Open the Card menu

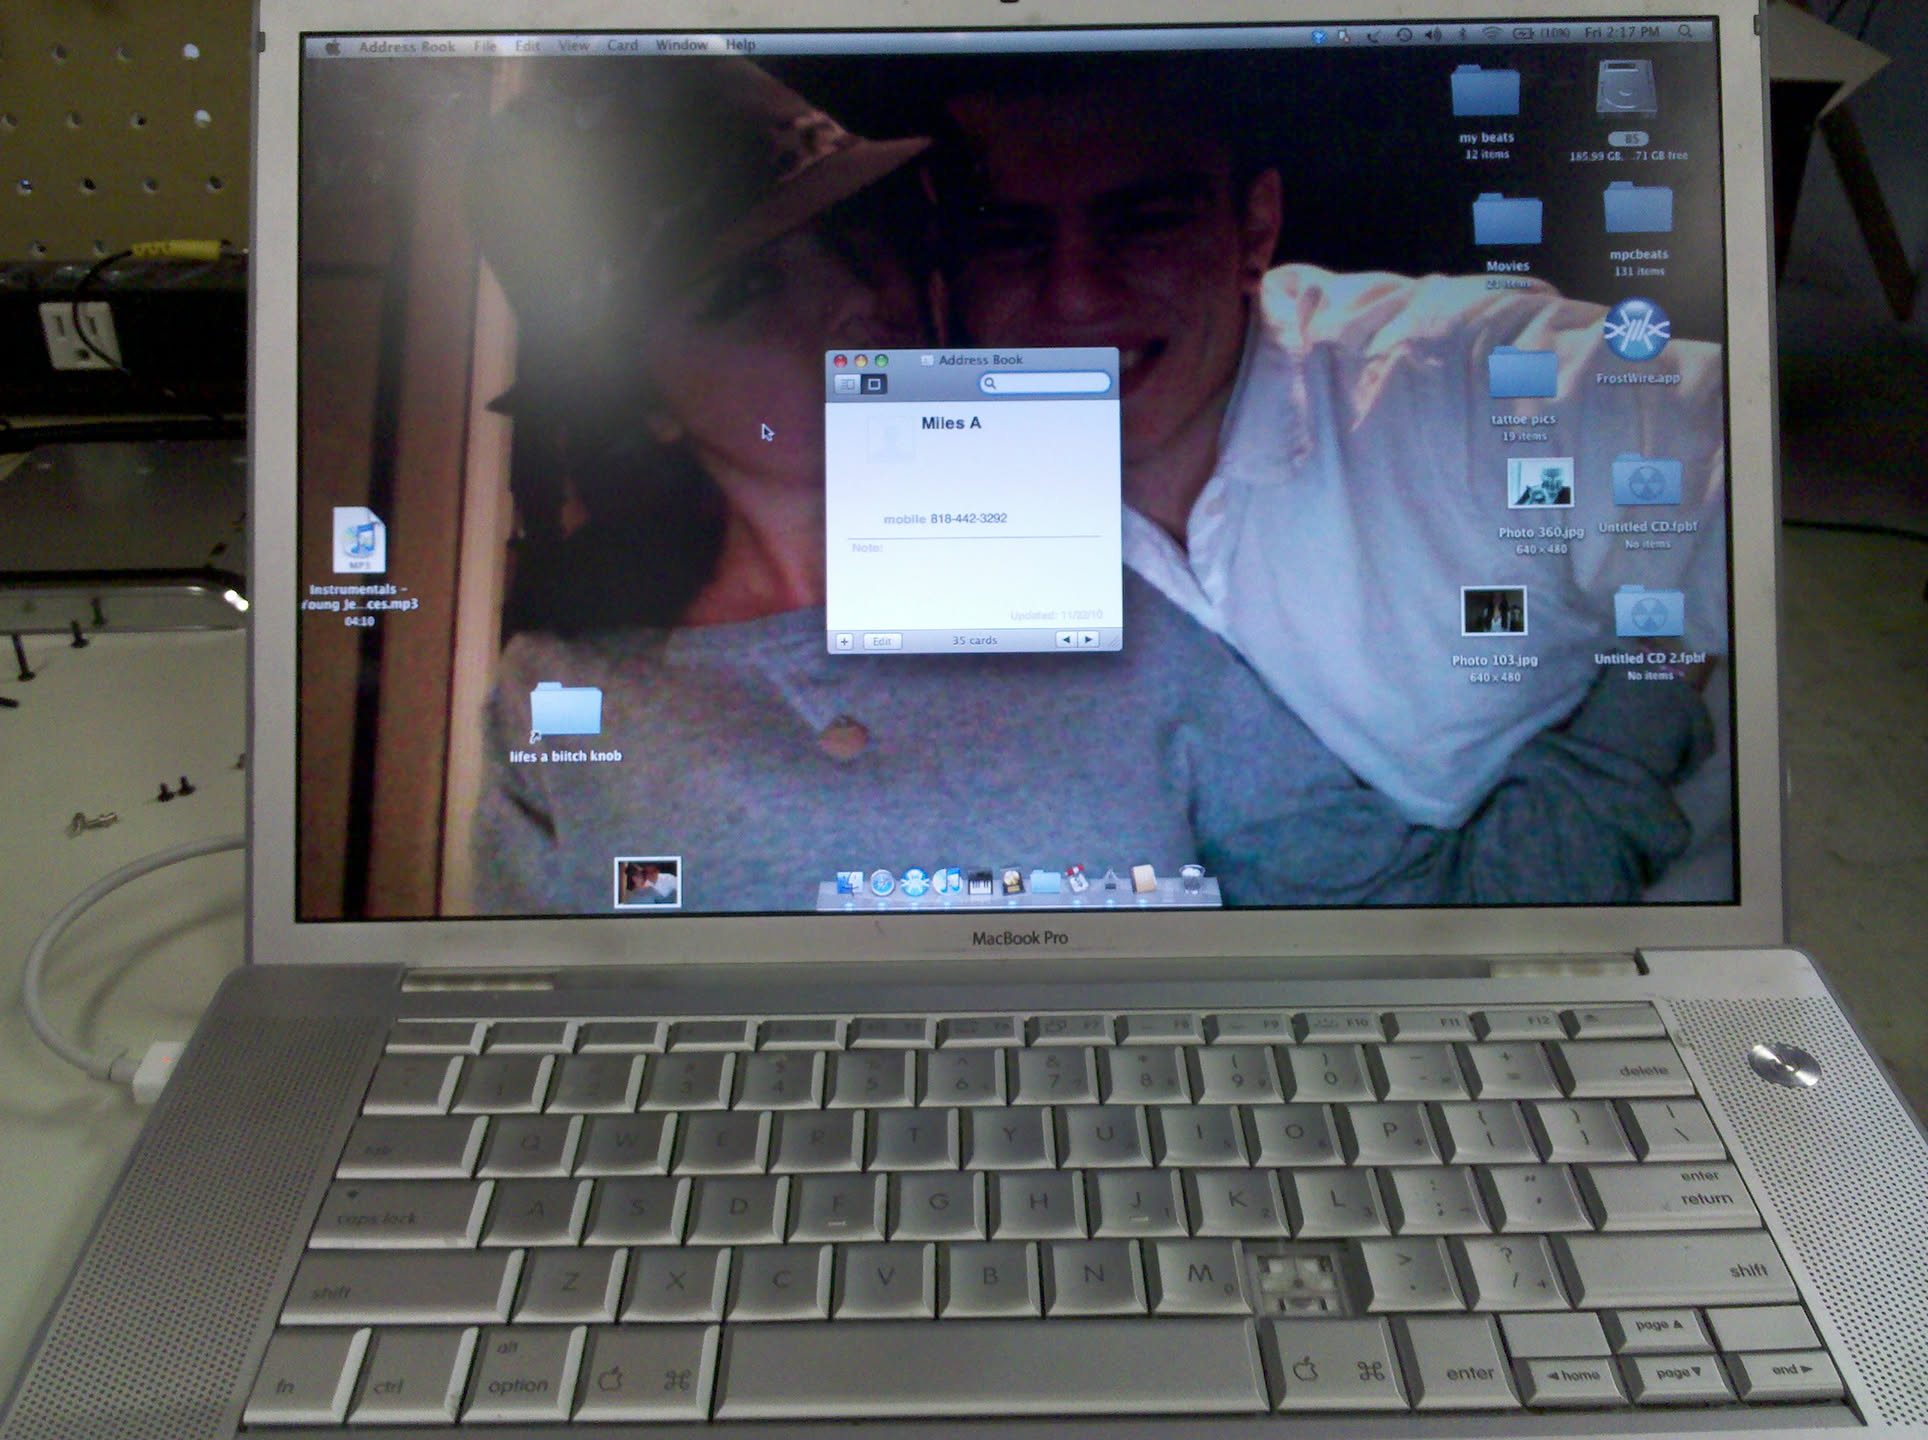pyautogui.click(x=622, y=46)
